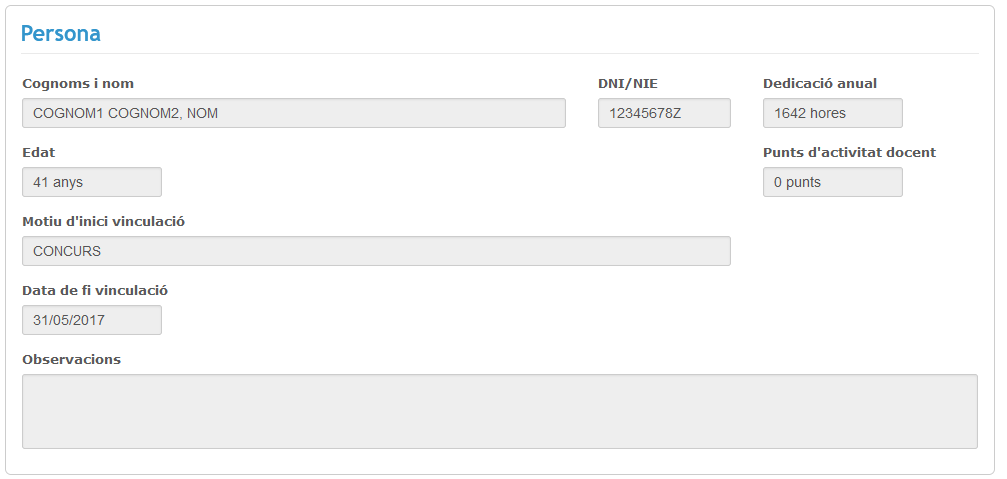Click the Motiu d'inici vinculació field
Screen dimensions: 1007x479
(x=376, y=251)
